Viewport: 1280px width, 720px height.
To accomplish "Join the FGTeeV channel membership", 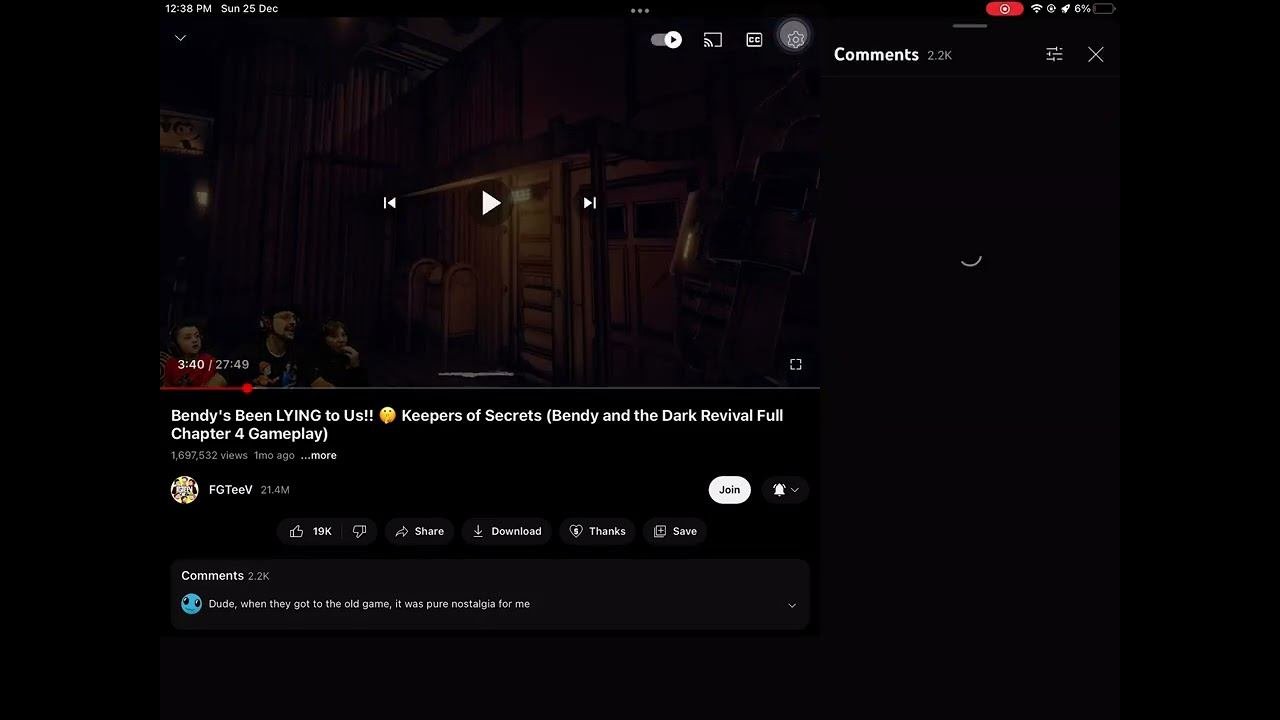I will 730,490.
